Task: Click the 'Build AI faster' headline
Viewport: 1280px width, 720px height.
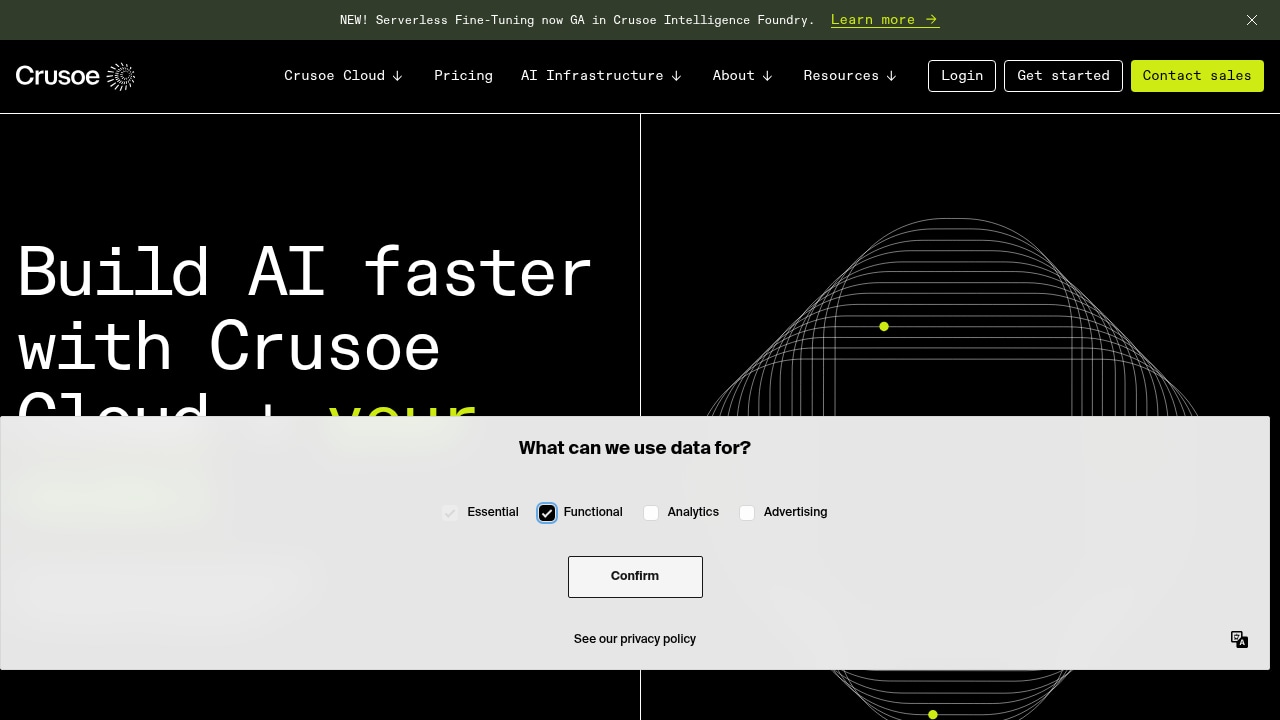Action: point(305,273)
